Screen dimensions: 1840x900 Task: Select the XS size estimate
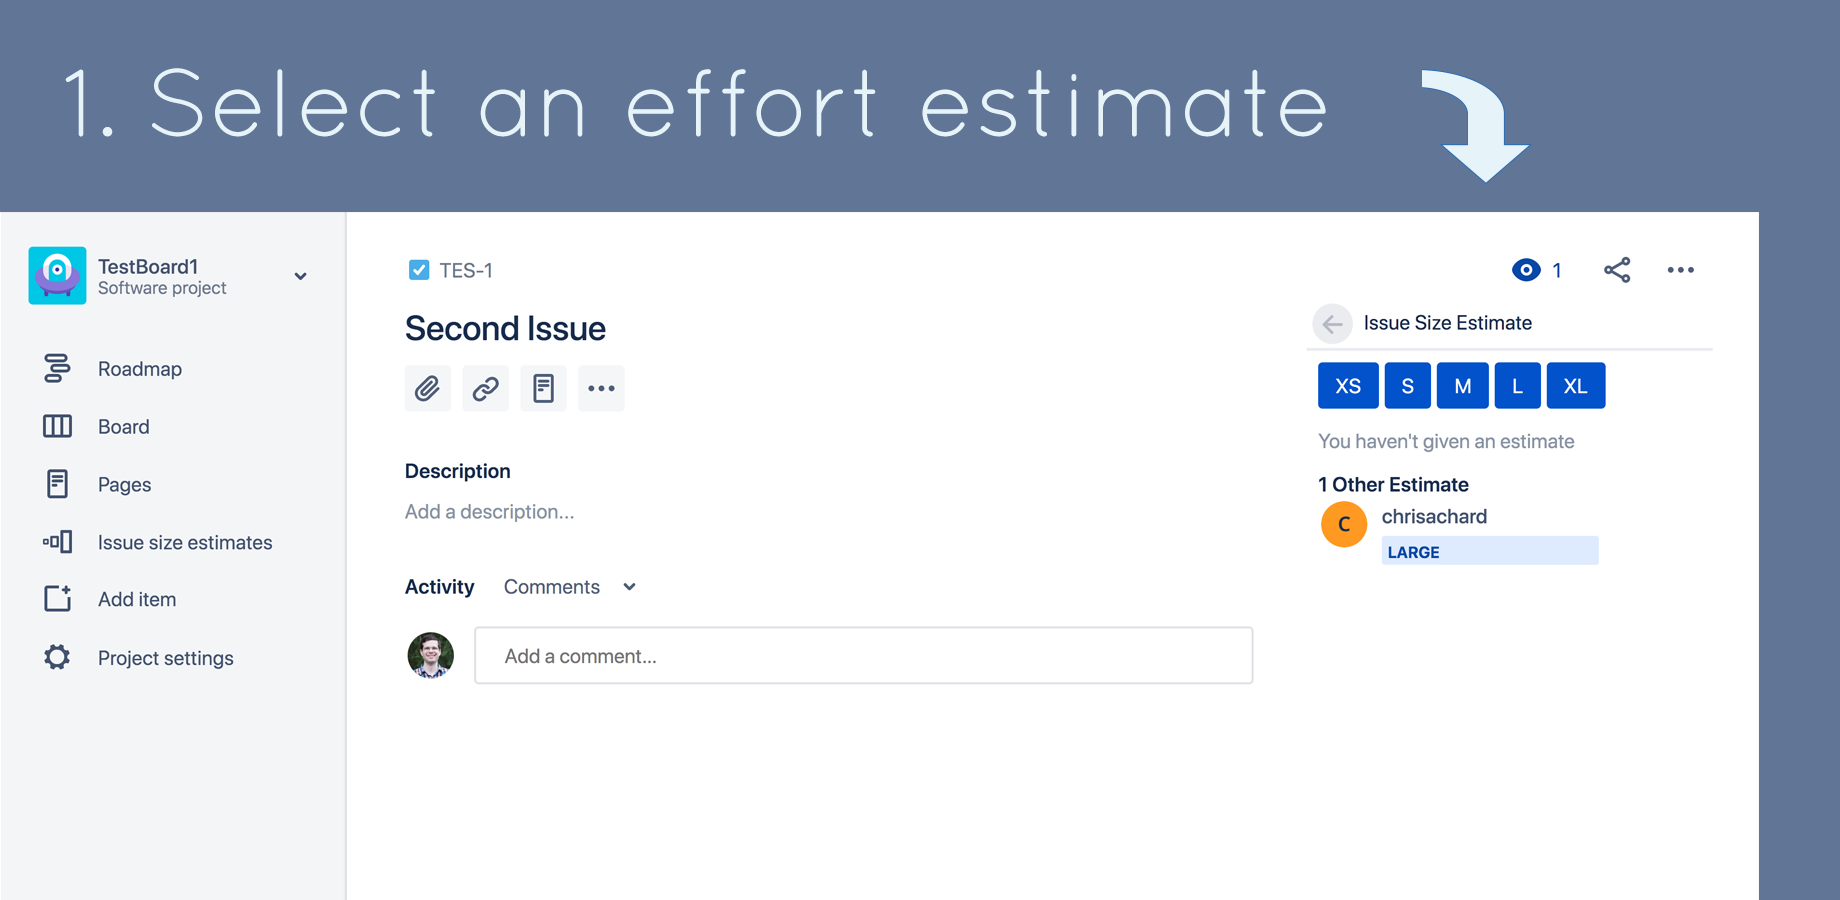(1348, 386)
